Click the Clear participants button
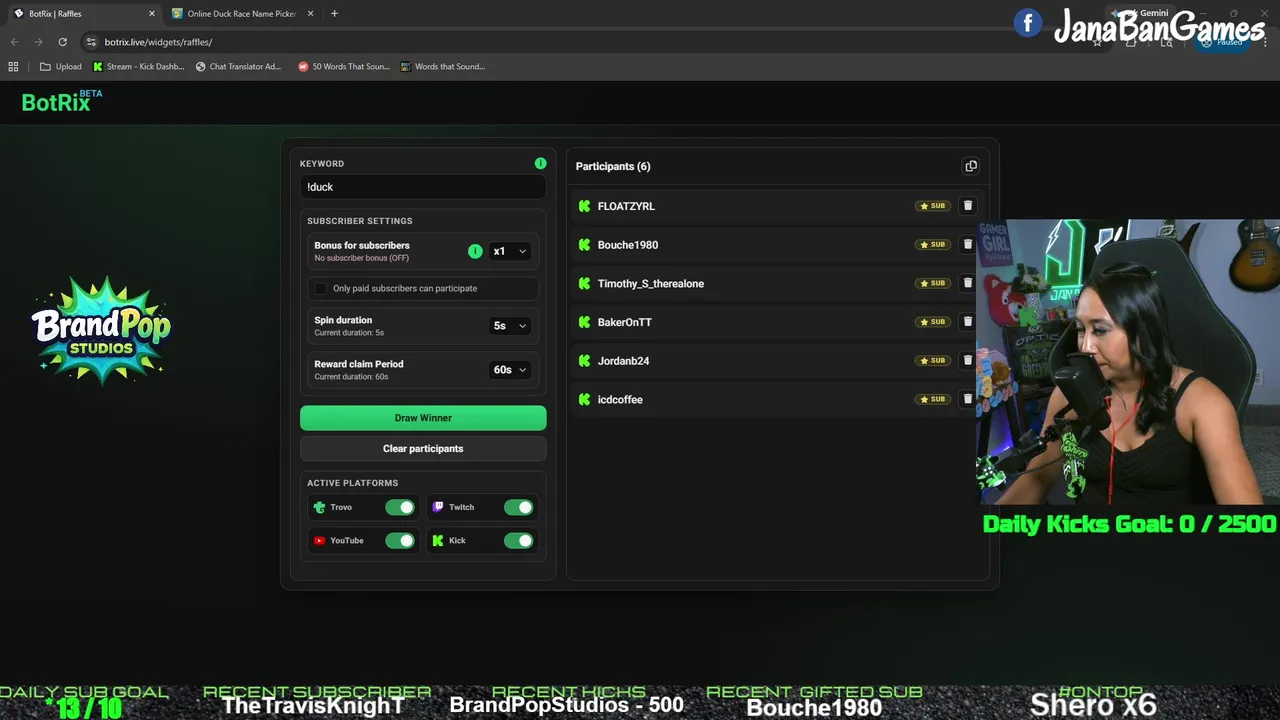Screen dimensions: 1280x720 coord(423,448)
